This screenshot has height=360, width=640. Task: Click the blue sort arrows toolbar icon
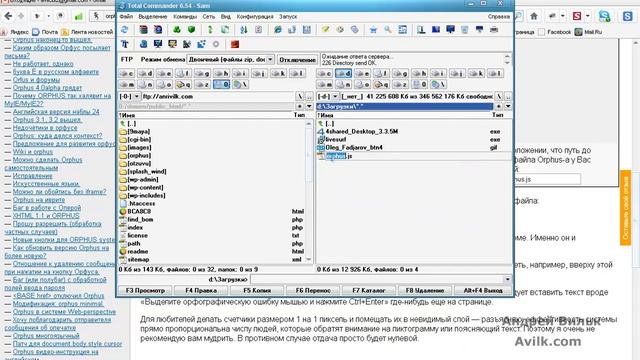click(244, 30)
